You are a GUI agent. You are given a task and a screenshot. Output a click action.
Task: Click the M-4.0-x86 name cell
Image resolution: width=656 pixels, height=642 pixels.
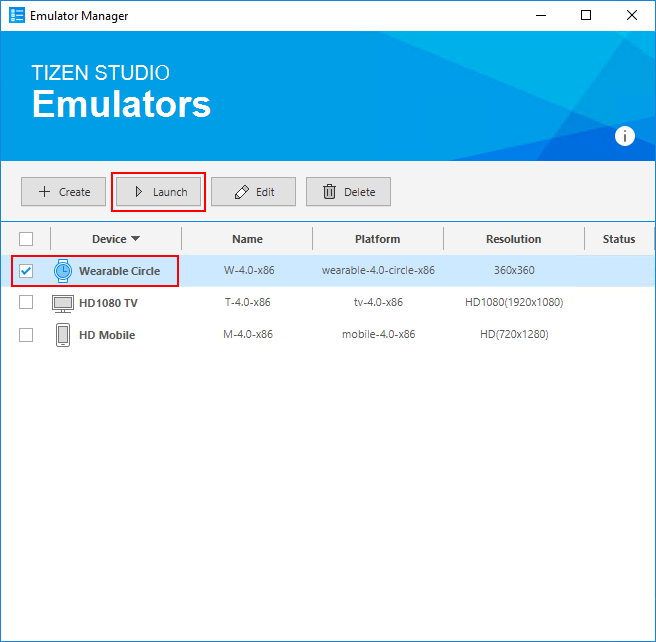(248, 334)
